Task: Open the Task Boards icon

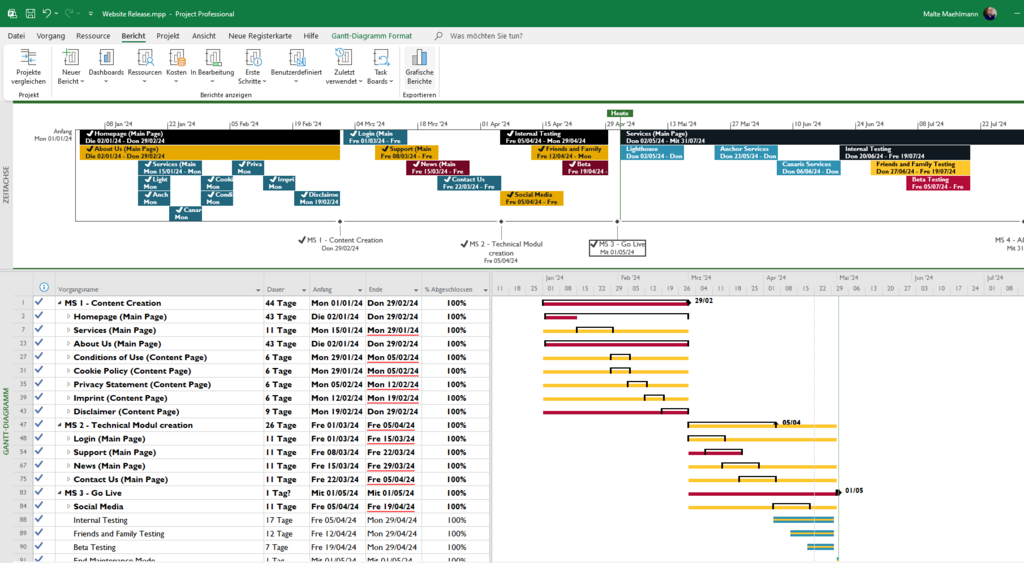Action: tap(381, 66)
